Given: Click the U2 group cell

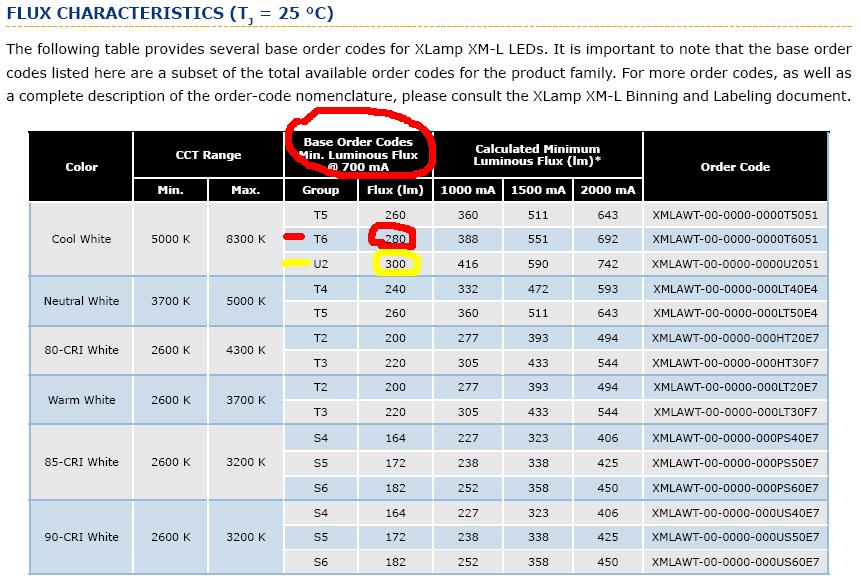Looking at the screenshot, I should [x=320, y=264].
